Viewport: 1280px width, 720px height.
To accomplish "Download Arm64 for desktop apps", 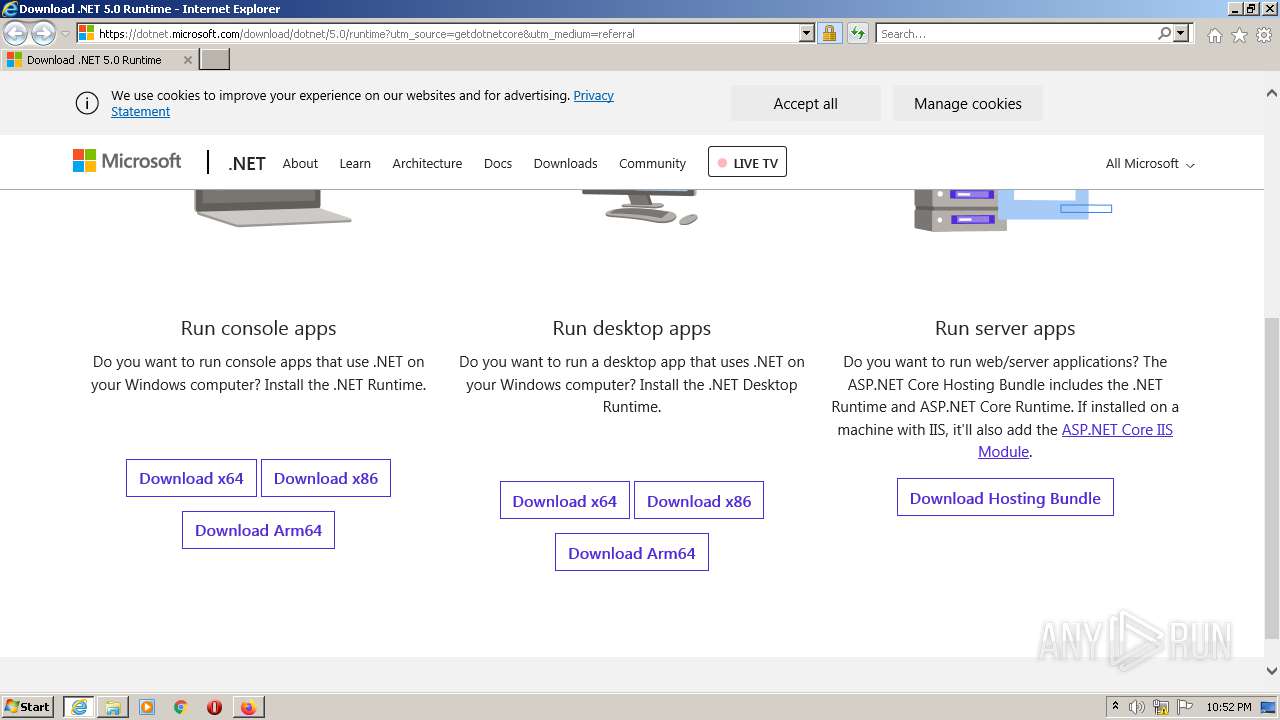I will [x=632, y=553].
